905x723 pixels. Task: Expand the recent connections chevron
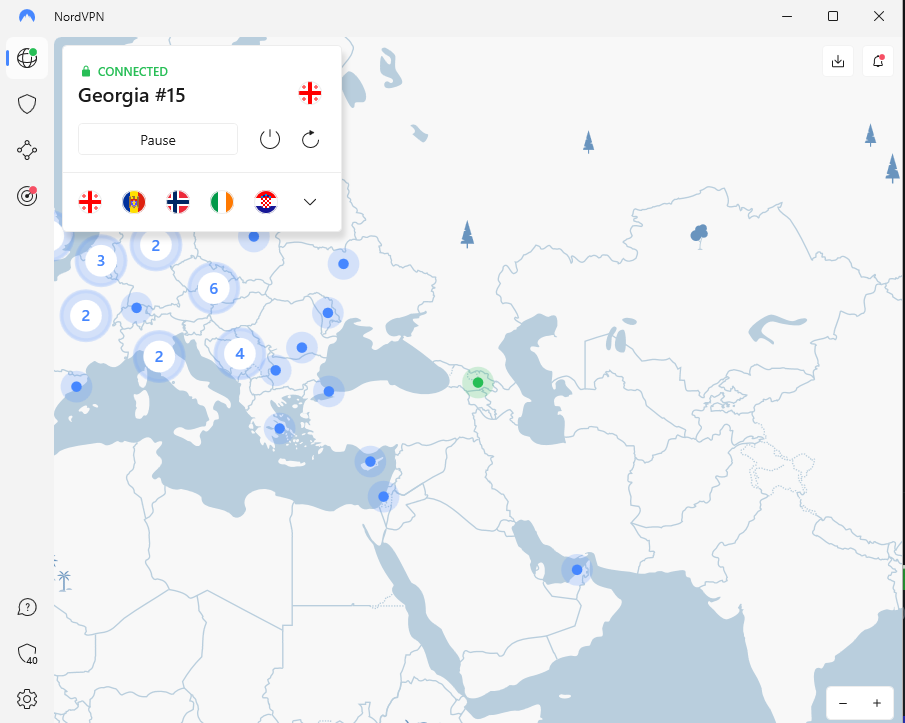point(310,202)
